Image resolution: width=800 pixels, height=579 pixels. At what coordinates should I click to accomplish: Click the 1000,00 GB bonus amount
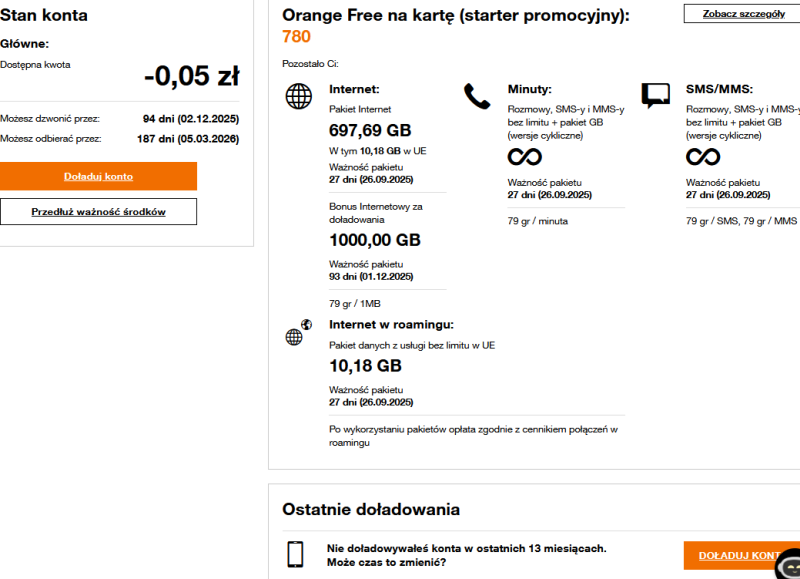375,240
